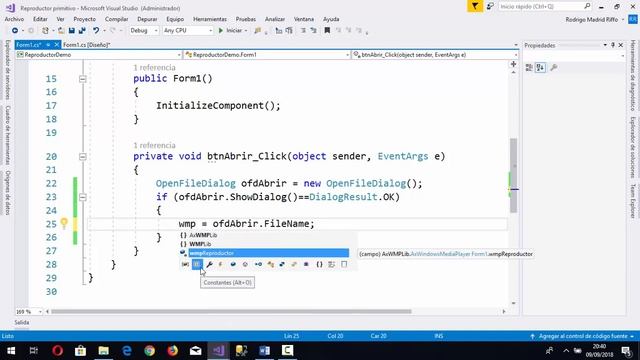The image size is (640, 360).
Task: Open the Proyecto menu
Action: [84, 19]
